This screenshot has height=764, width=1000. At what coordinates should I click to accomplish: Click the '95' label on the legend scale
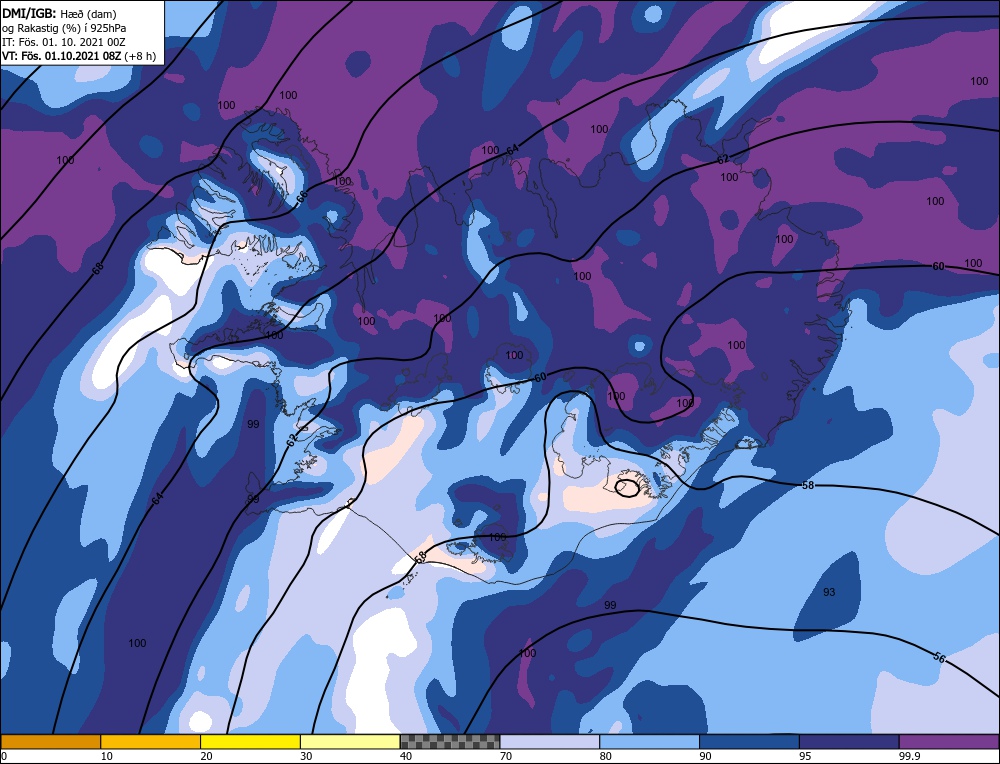click(x=805, y=756)
